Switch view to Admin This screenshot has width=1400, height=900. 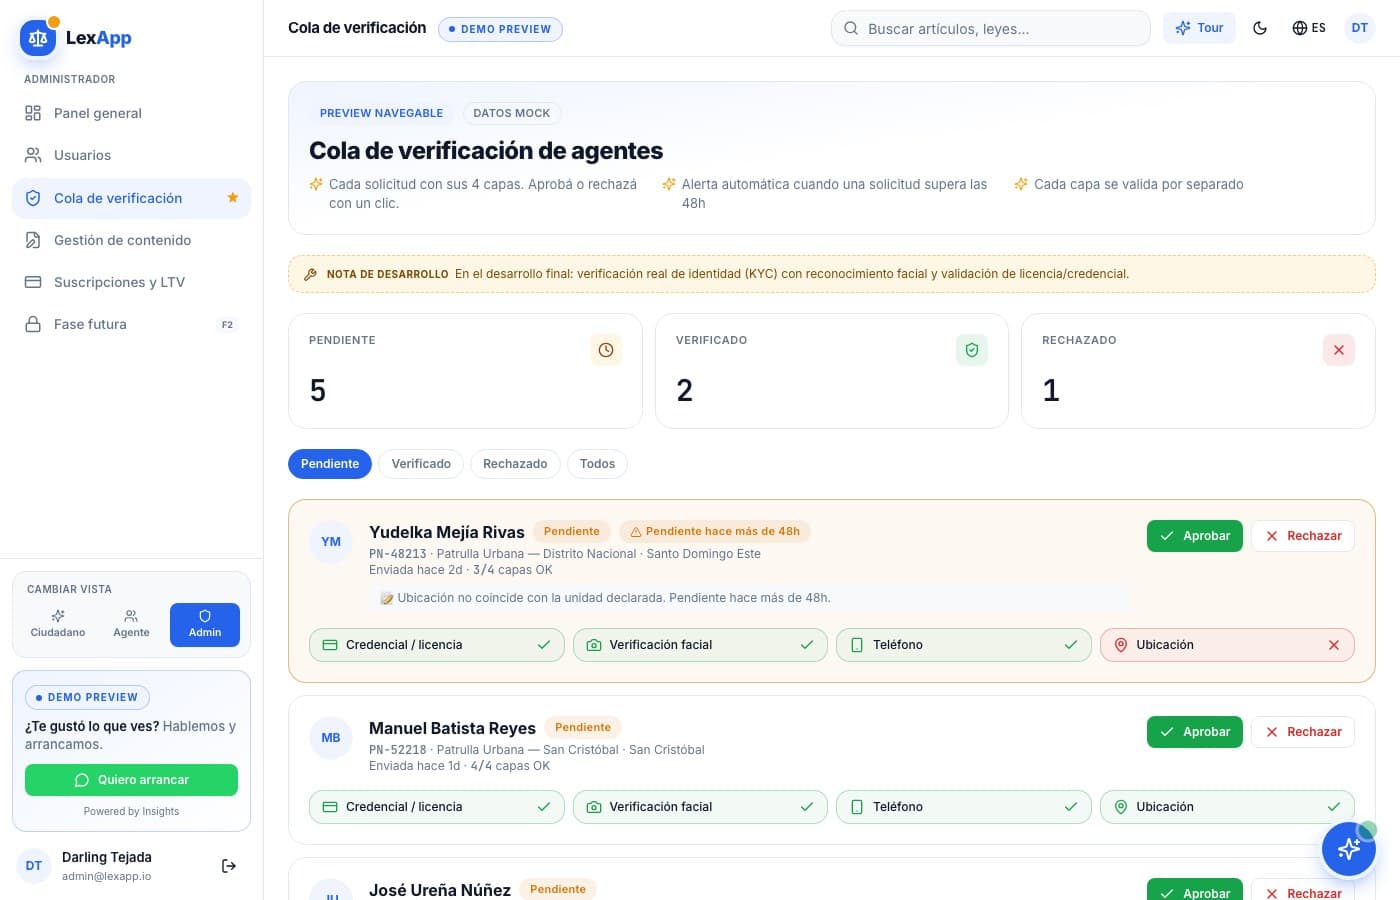(x=205, y=624)
